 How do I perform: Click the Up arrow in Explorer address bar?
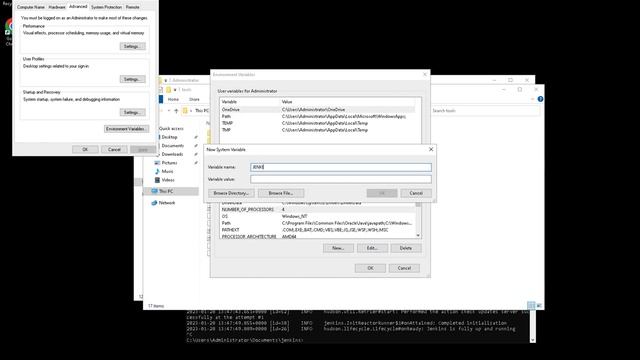176,111
